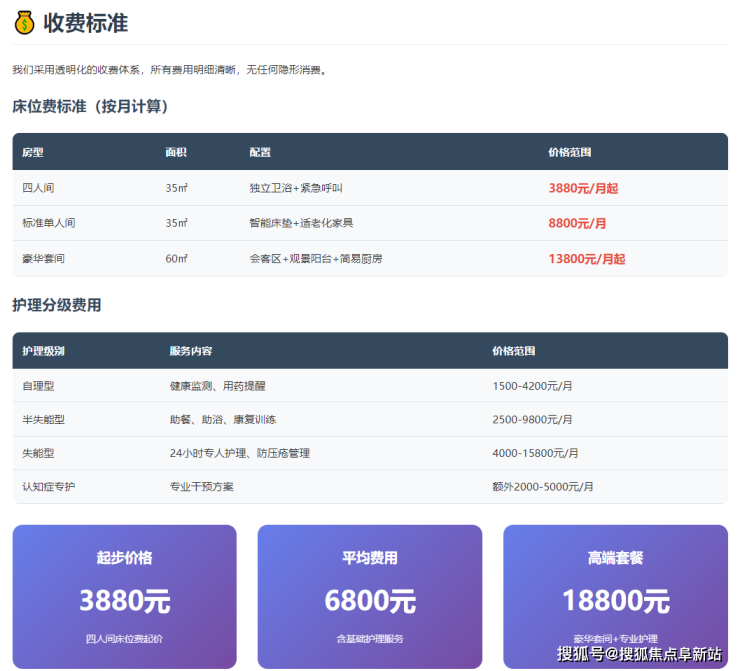This screenshot has height=671, width=740.
Task: Click the 搜狐号@搜狐焦点阜新站 watermark
Action: click(x=639, y=654)
